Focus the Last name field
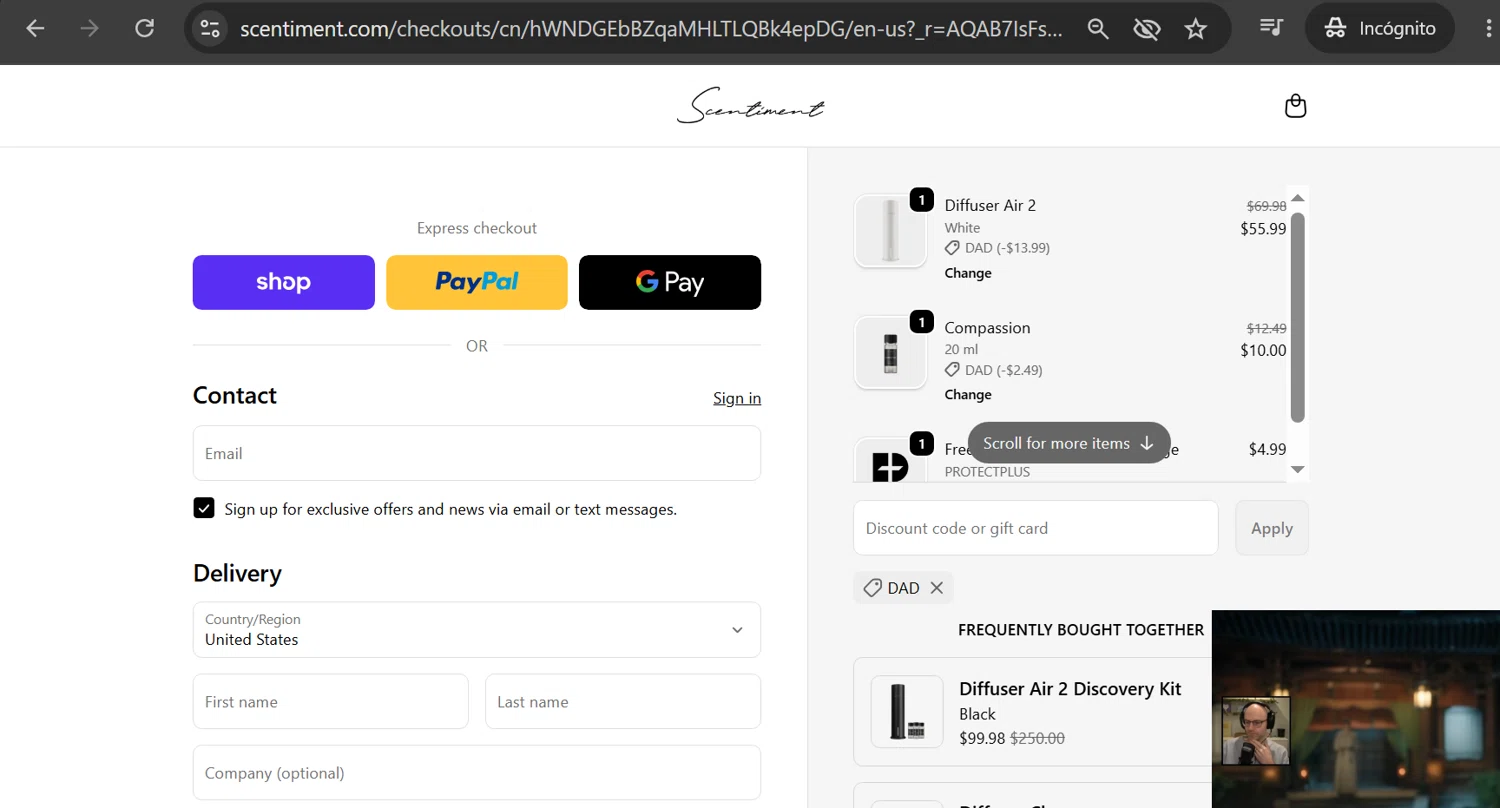The height and width of the screenshot is (808, 1500). (623, 702)
